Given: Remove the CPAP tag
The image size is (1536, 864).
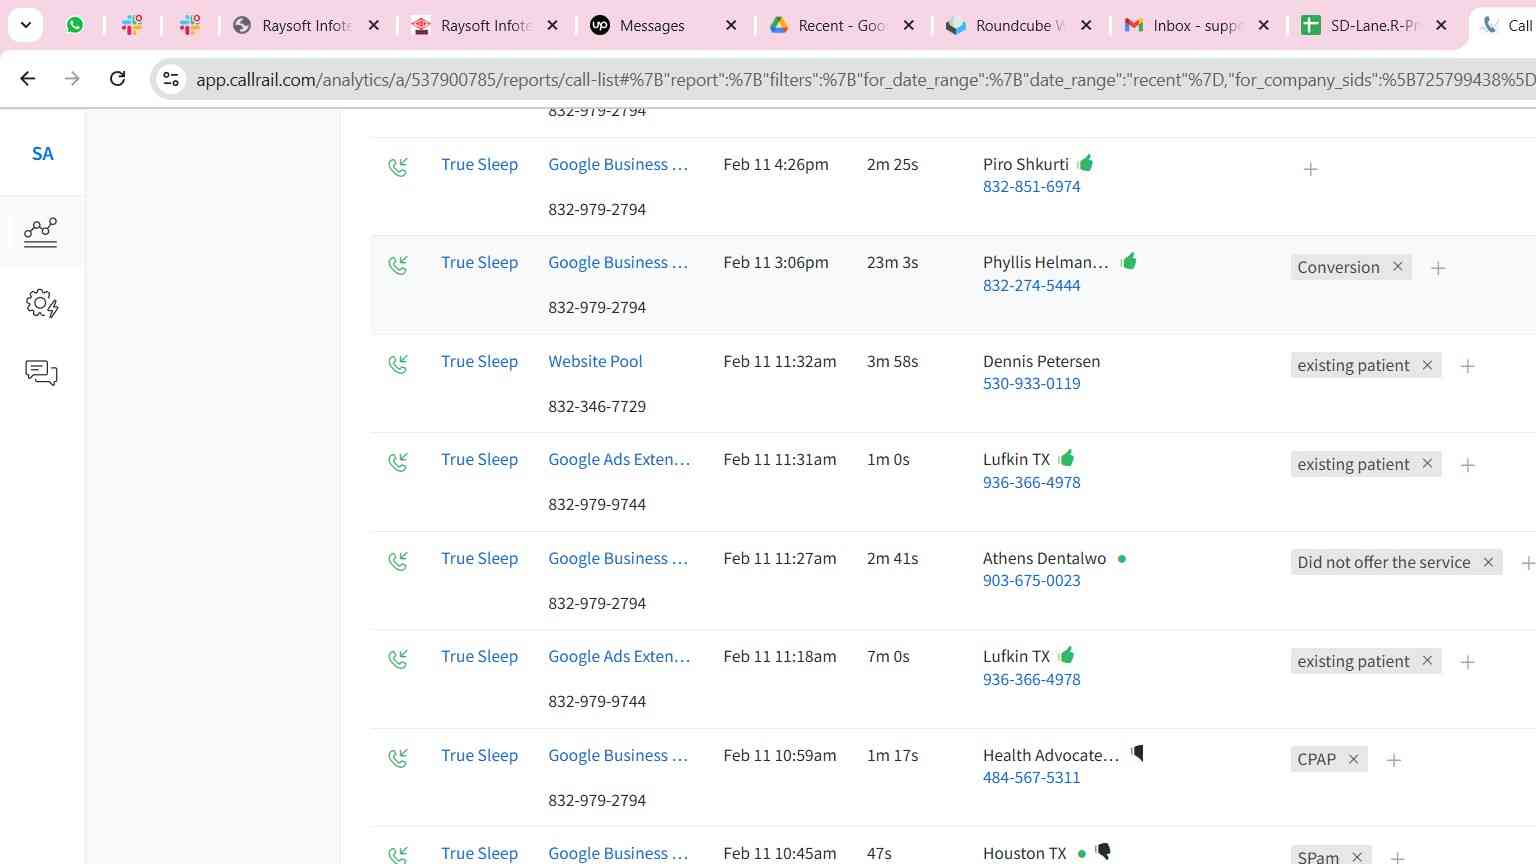Looking at the screenshot, I should (x=1354, y=759).
